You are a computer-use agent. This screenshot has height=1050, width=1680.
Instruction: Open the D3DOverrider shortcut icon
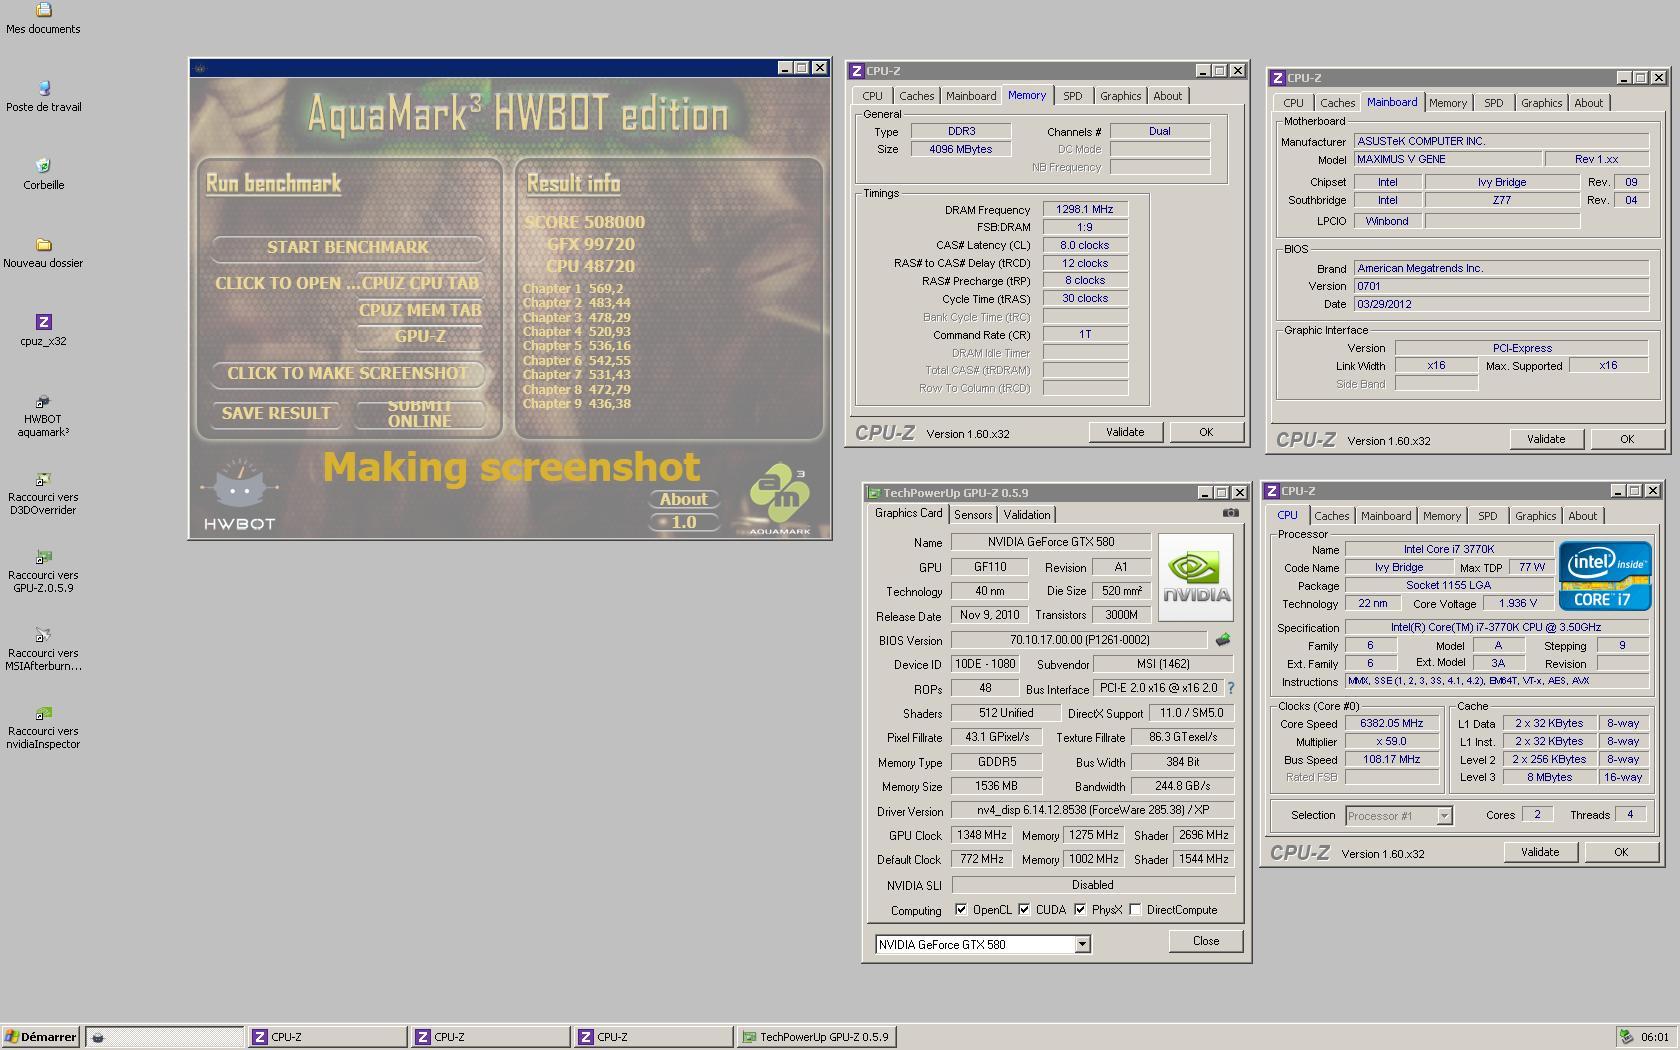tap(43, 479)
